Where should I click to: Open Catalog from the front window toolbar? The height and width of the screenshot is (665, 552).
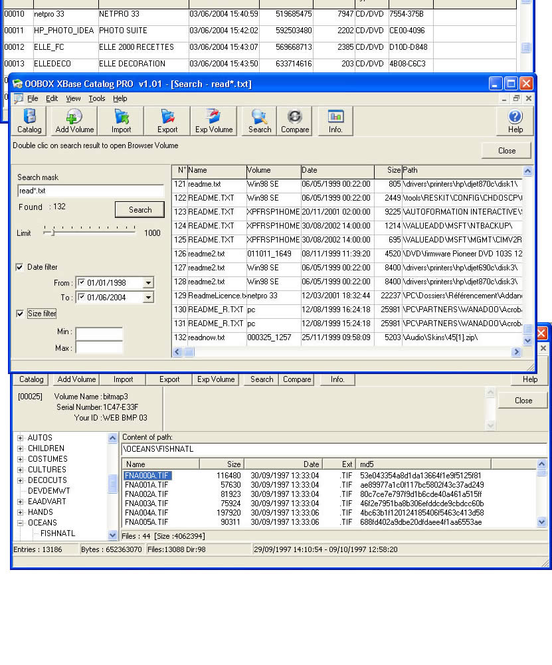(29, 121)
